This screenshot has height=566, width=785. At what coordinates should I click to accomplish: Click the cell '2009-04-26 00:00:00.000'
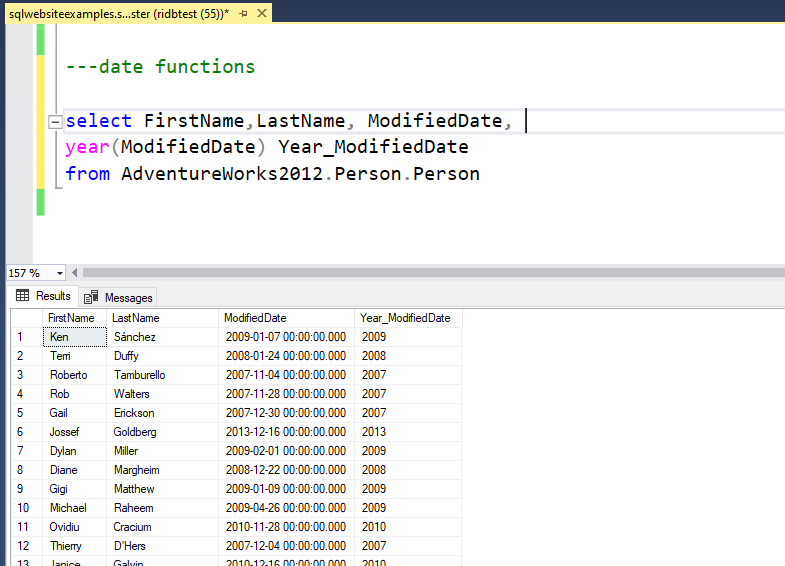tap(286, 508)
